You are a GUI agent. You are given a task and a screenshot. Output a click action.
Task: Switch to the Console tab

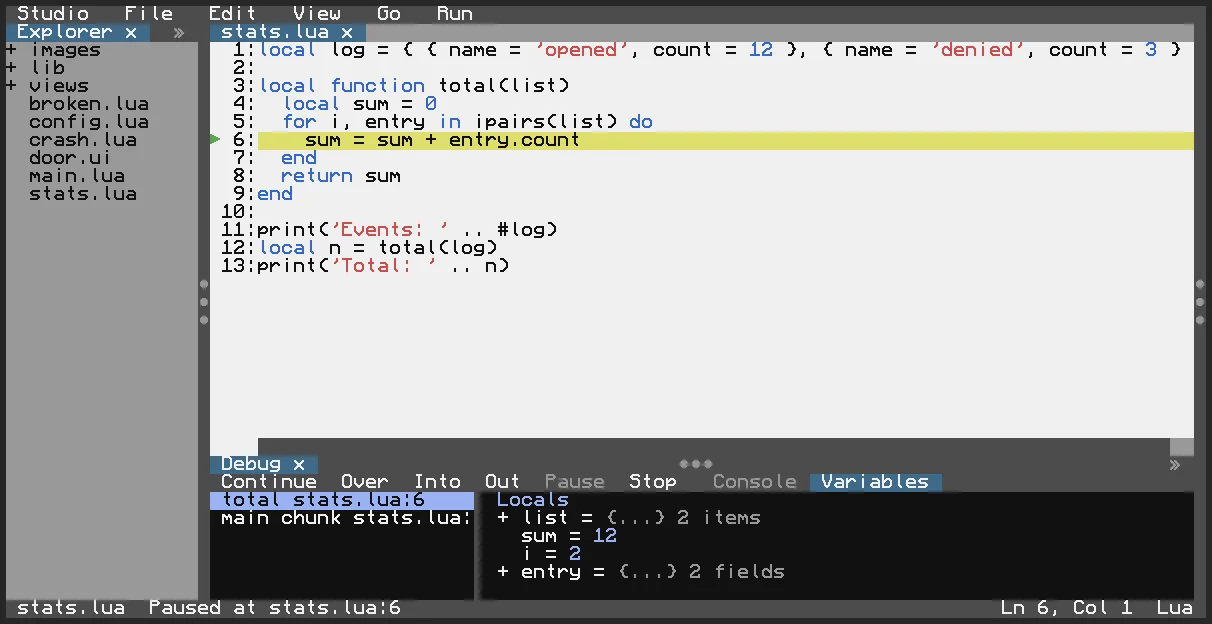coord(755,482)
